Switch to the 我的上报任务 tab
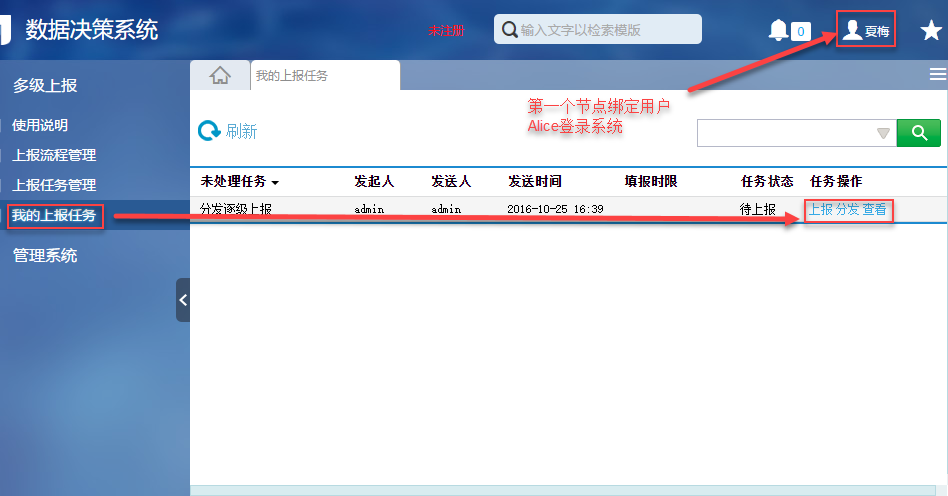The image size is (948, 496). click(325, 76)
